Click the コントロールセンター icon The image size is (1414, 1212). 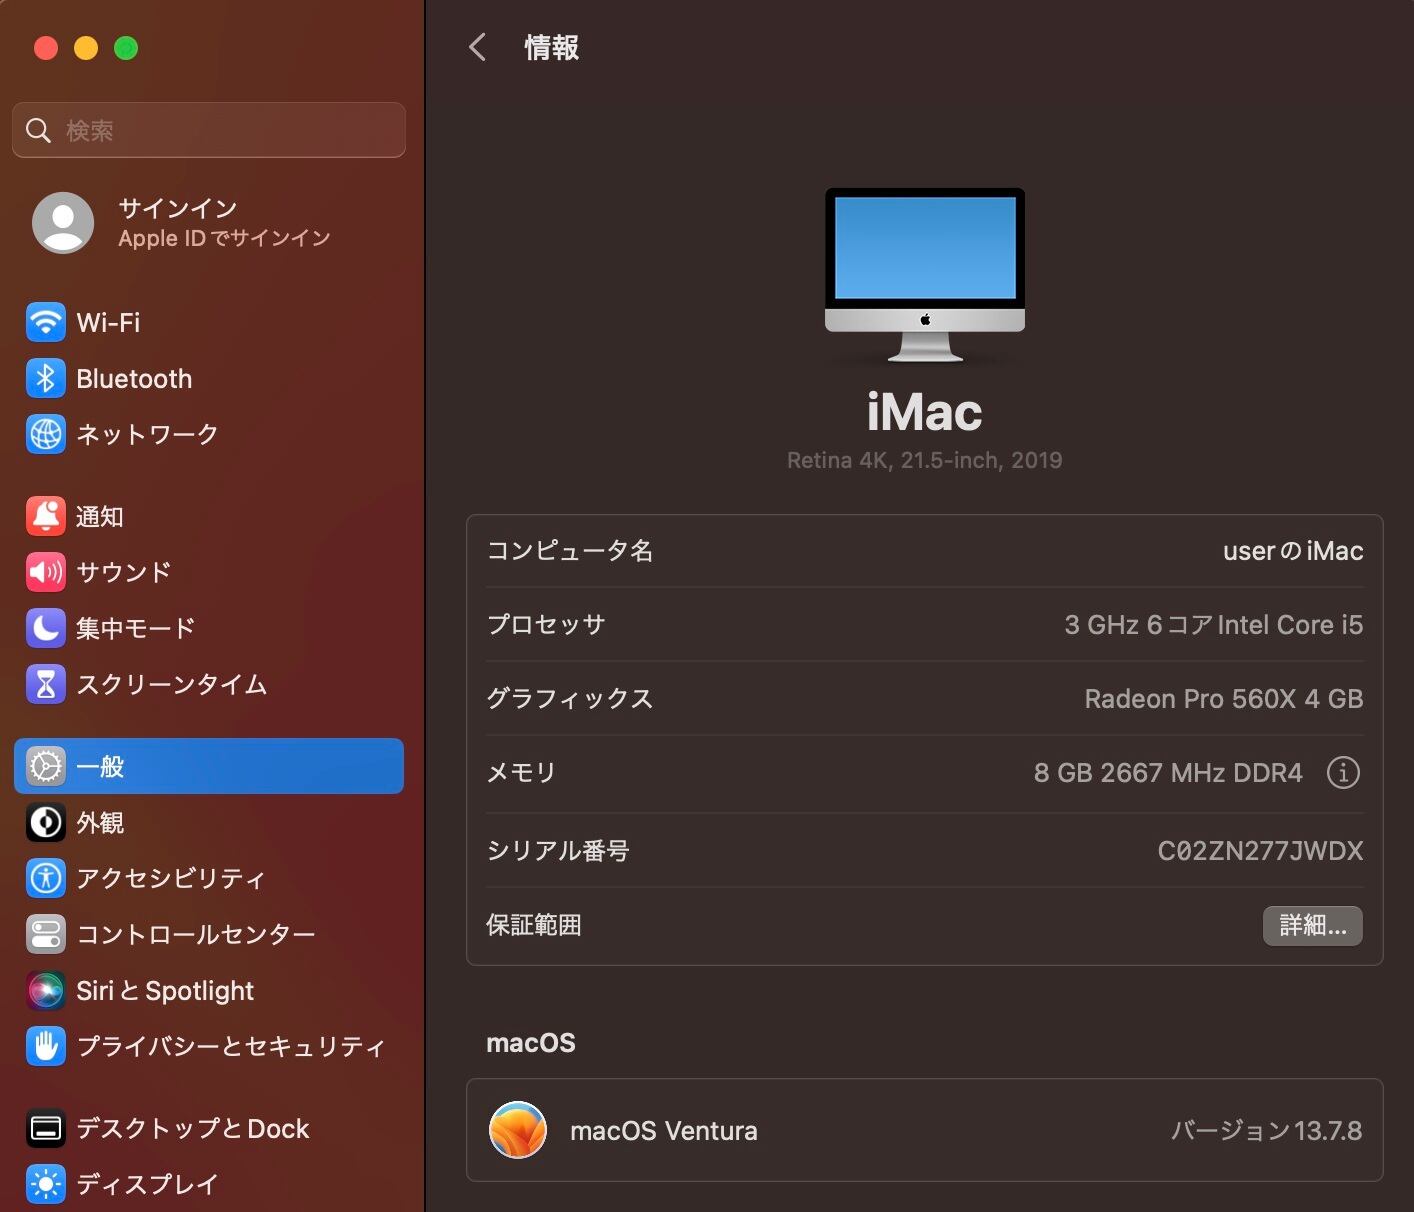click(46, 934)
